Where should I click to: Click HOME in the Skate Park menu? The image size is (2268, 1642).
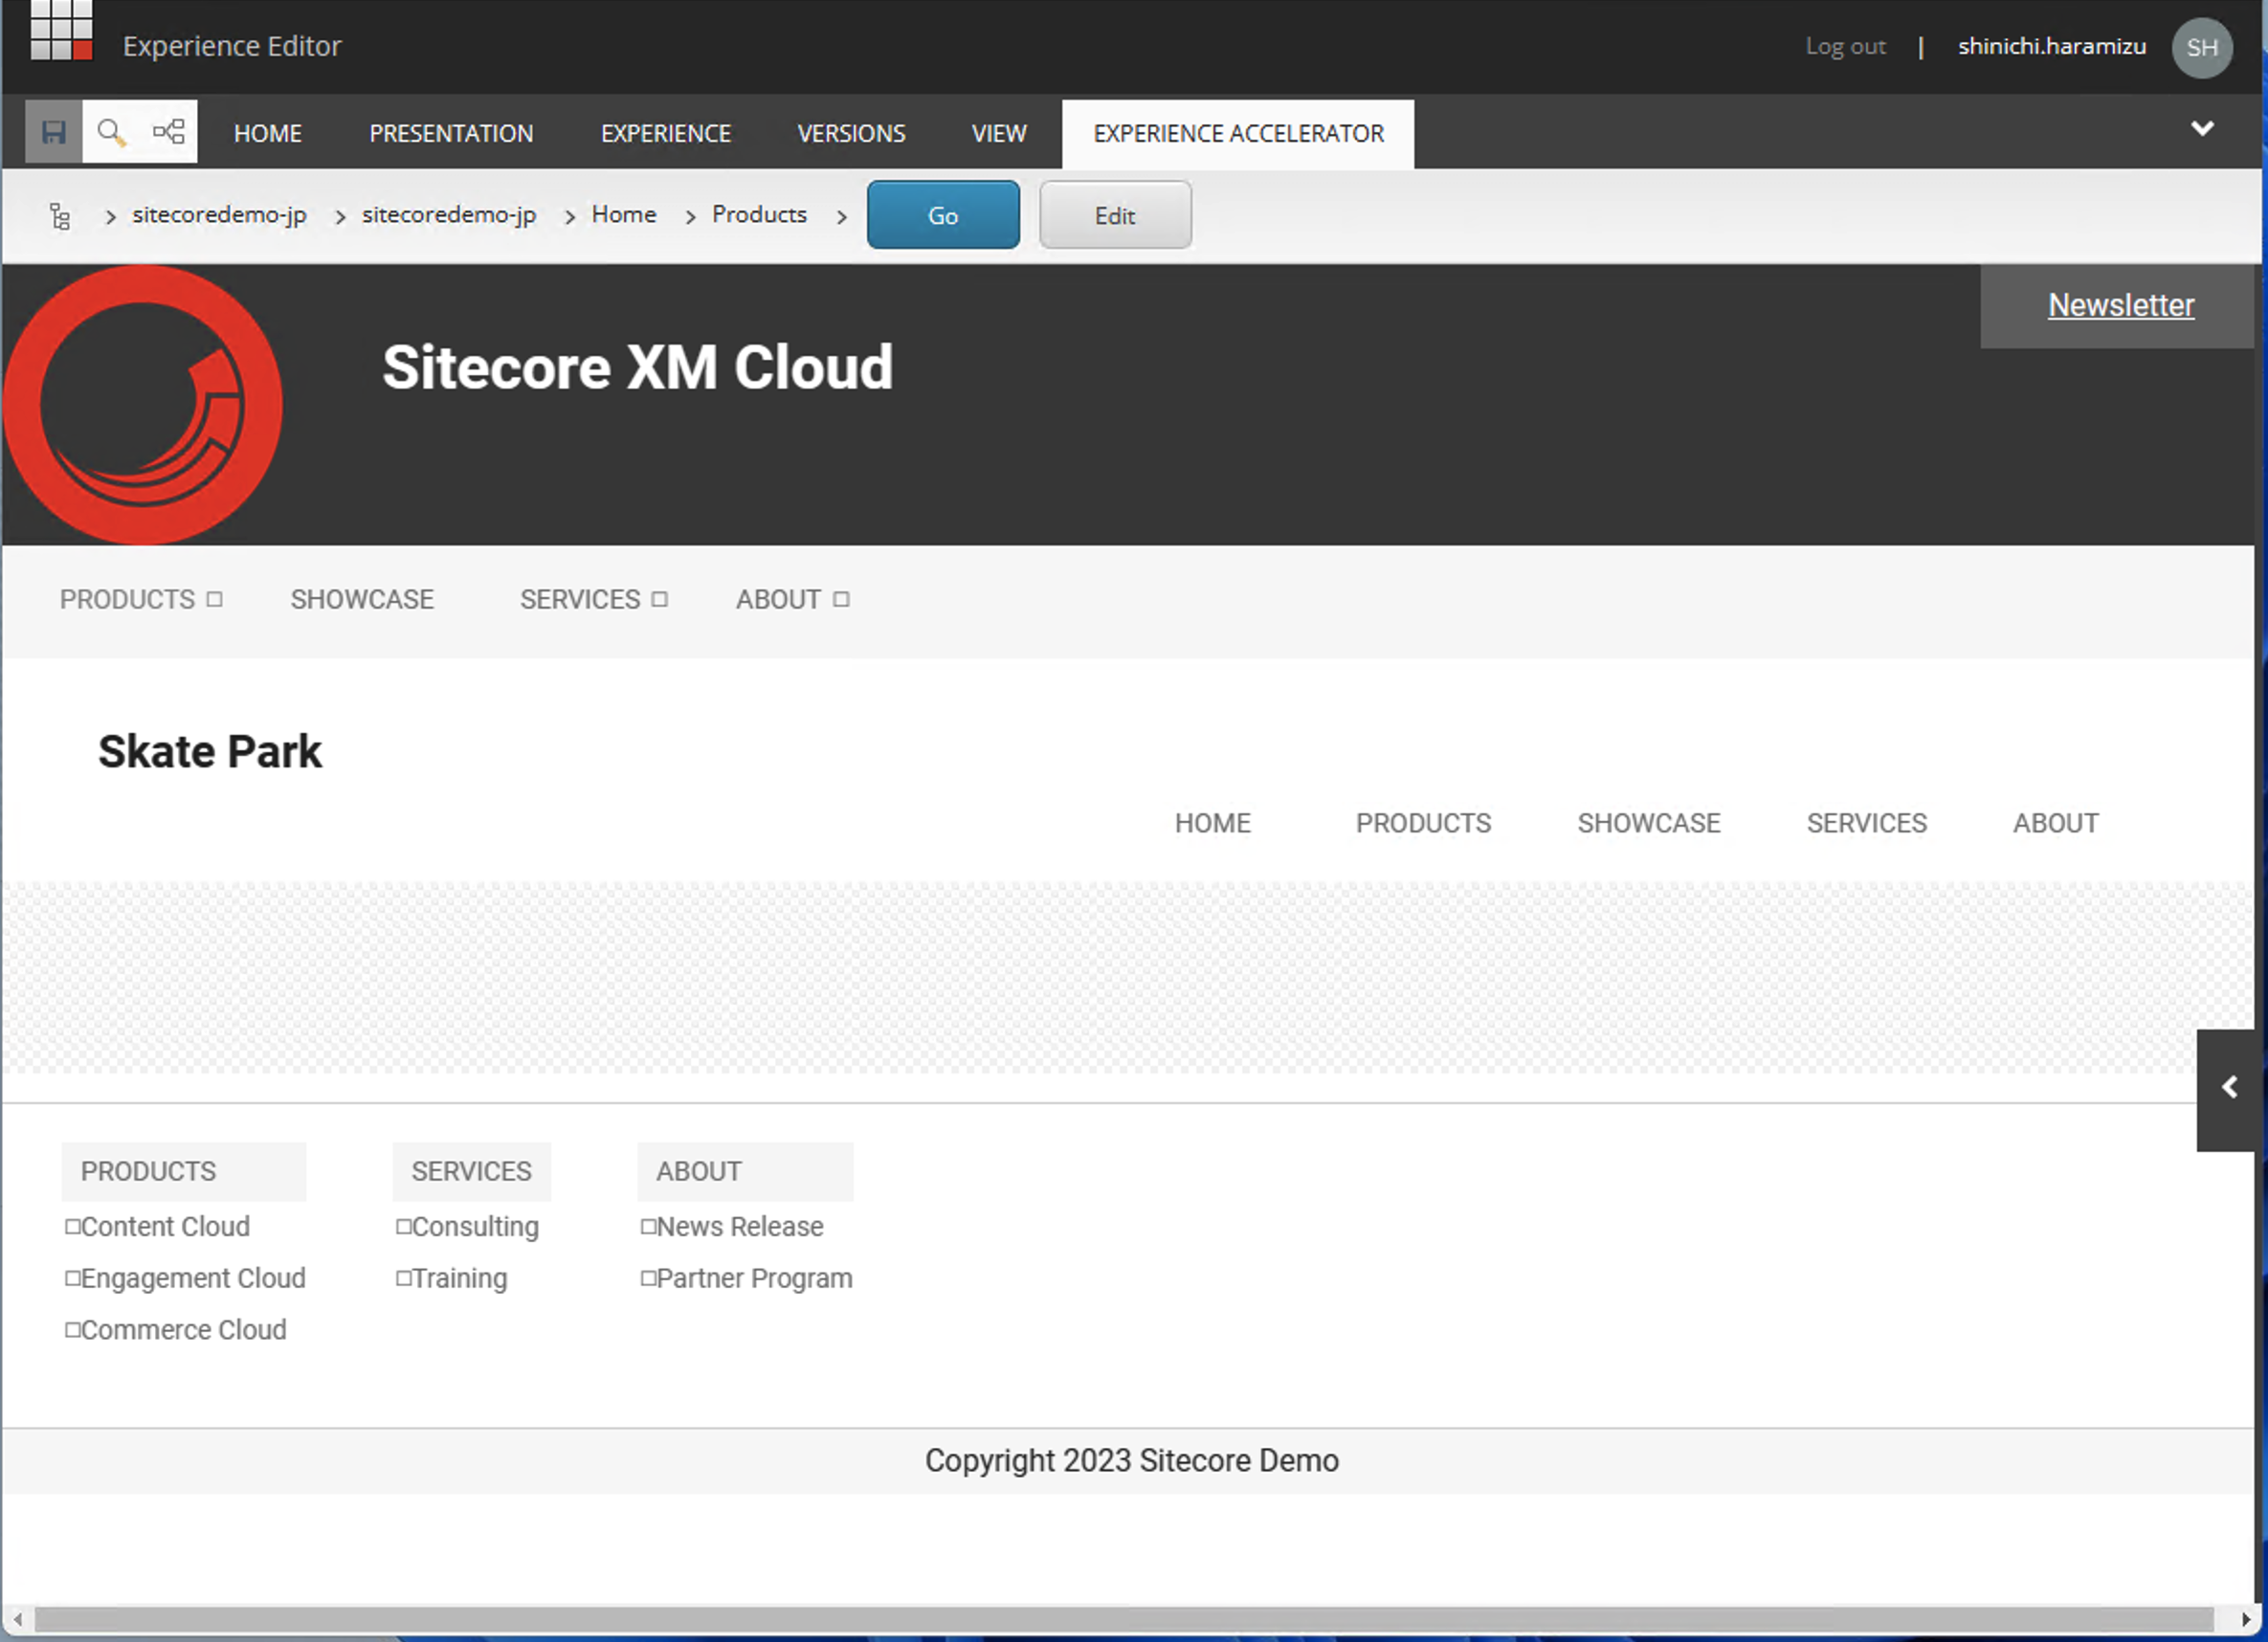coord(1212,824)
